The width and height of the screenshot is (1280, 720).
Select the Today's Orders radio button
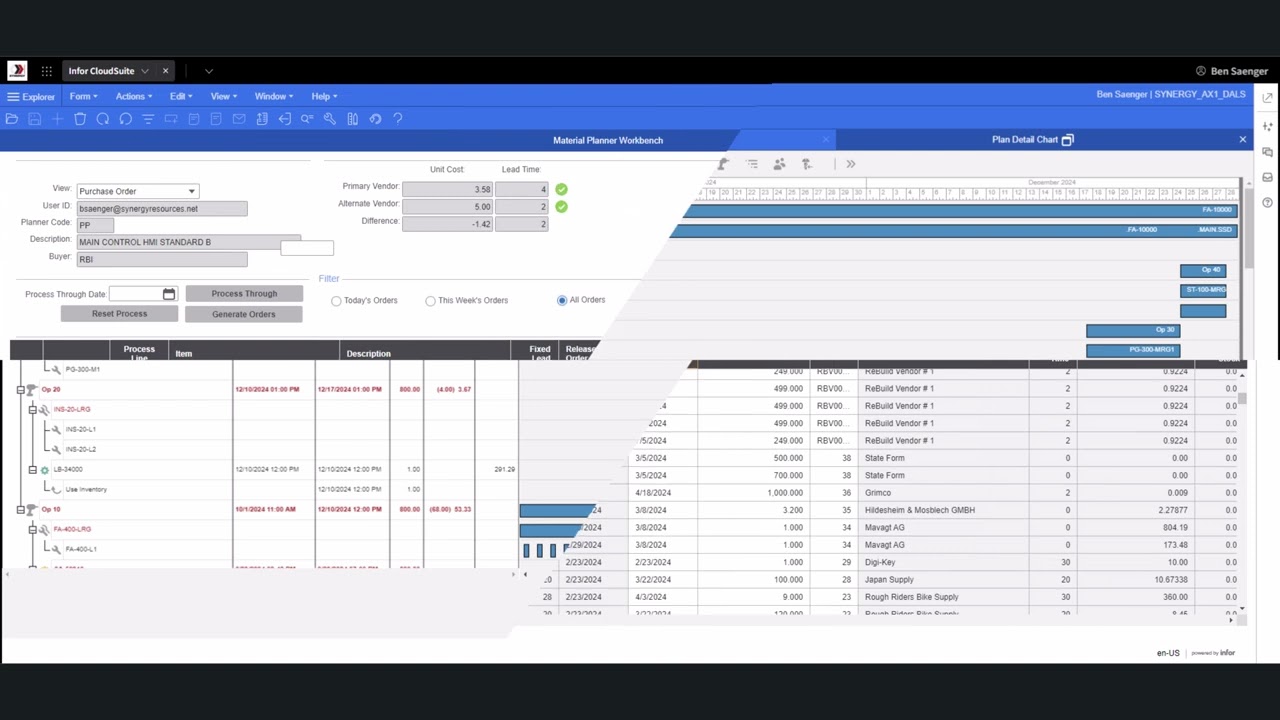click(x=336, y=301)
